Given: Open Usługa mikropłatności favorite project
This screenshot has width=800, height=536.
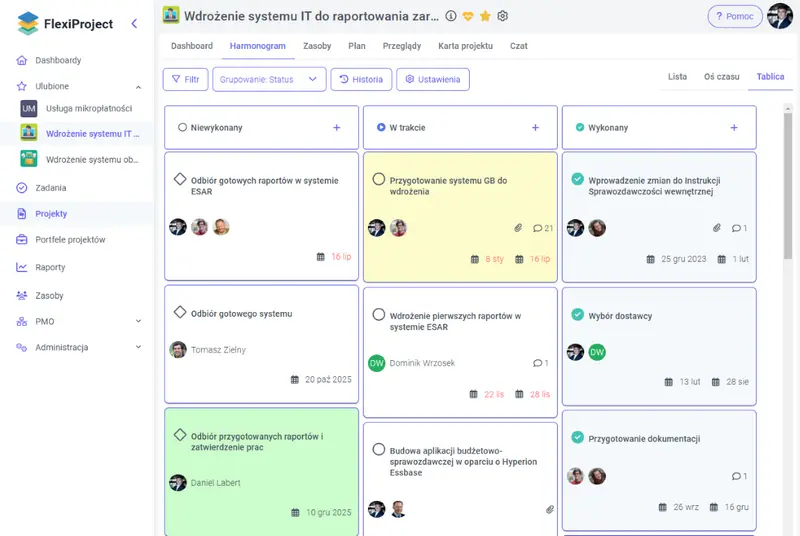Looking at the screenshot, I should pyautogui.click(x=89, y=108).
